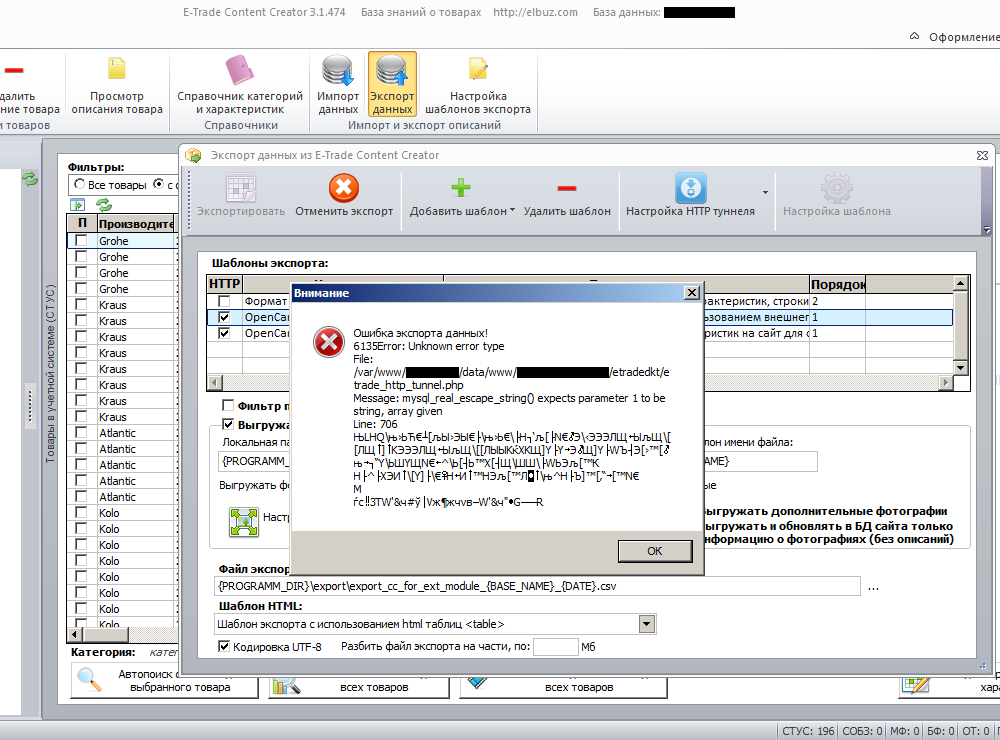Click the 'HTTP' column header
1000x740 pixels.
[x=224, y=284]
